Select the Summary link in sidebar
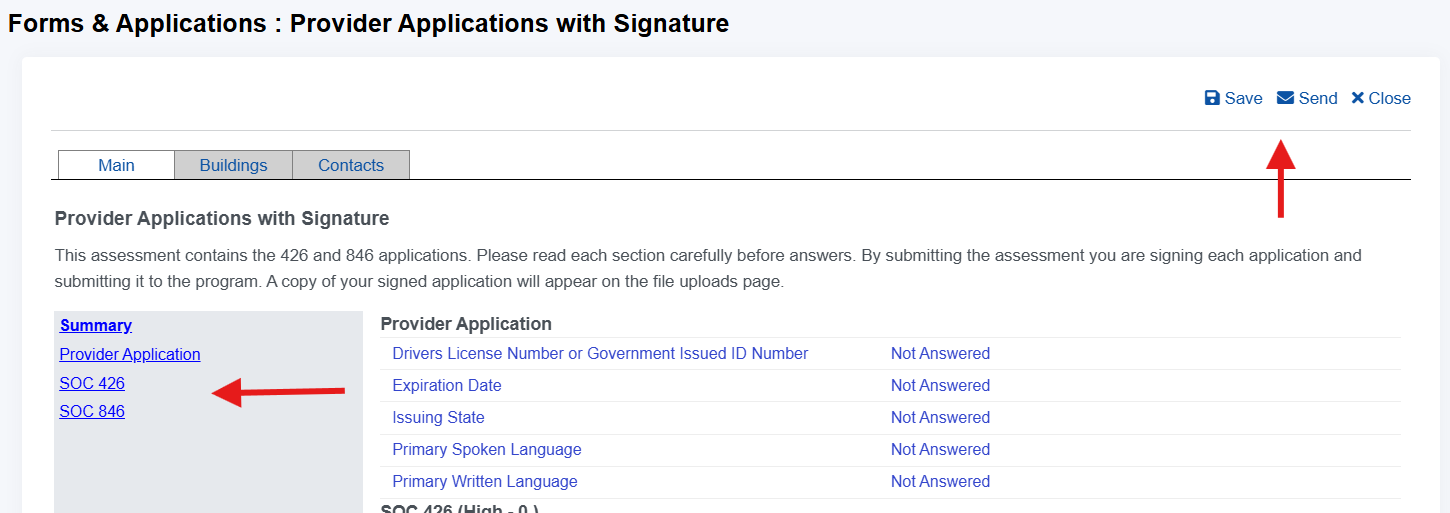1450x513 pixels. pyautogui.click(x=96, y=325)
